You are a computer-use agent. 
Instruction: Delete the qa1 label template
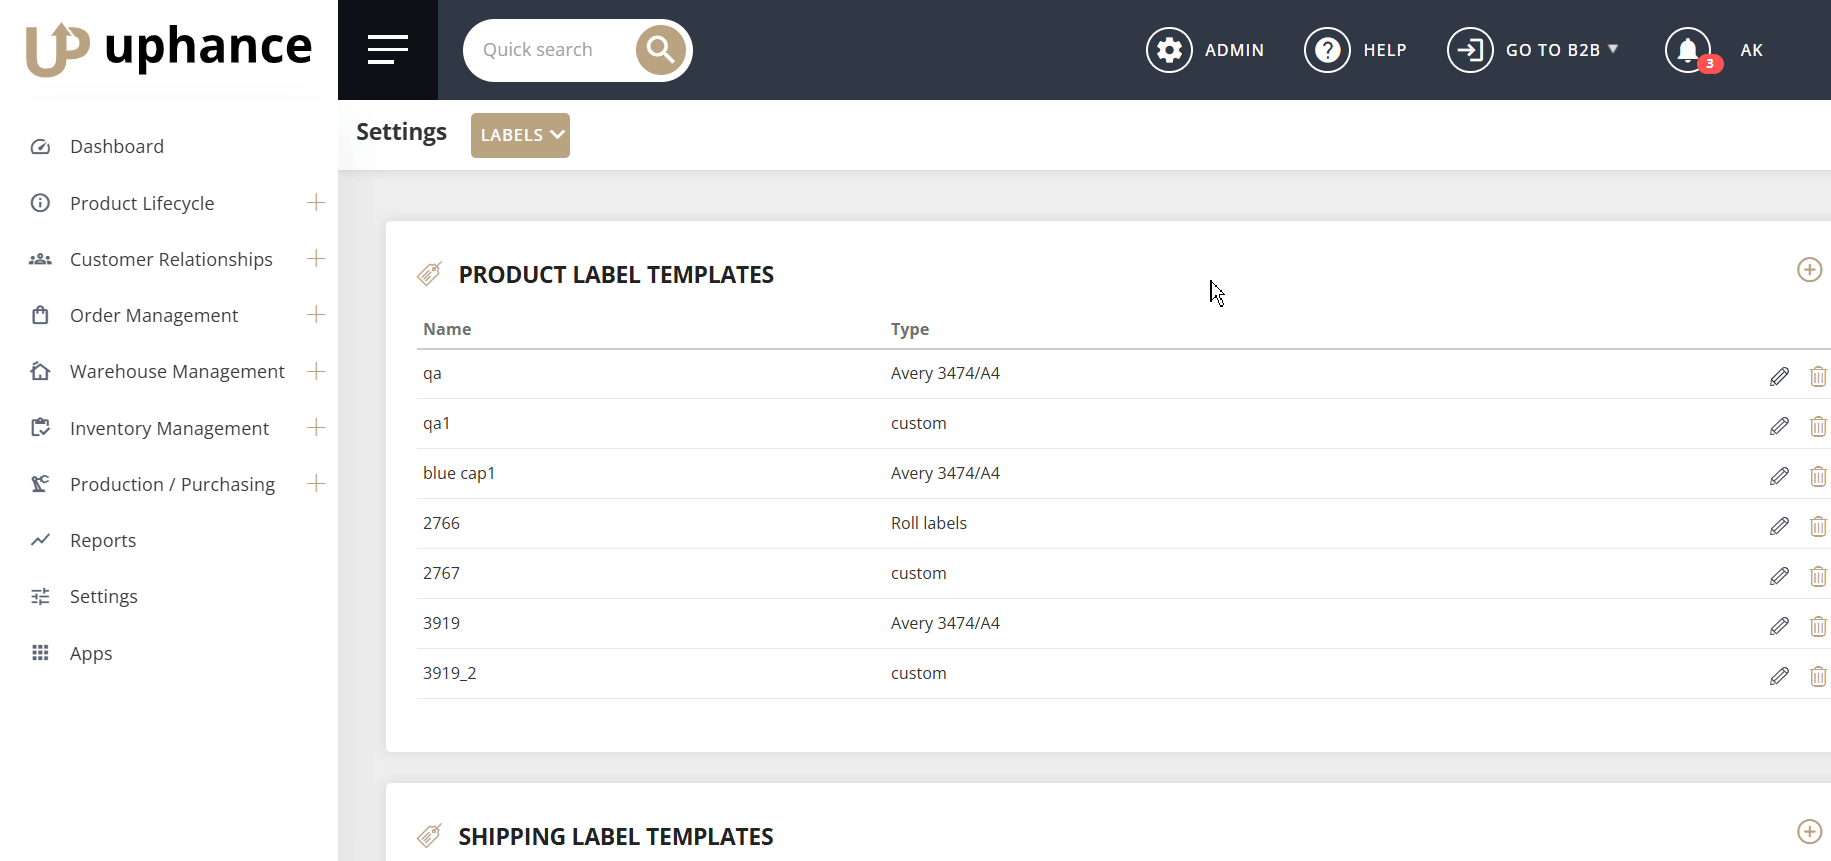click(x=1817, y=426)
